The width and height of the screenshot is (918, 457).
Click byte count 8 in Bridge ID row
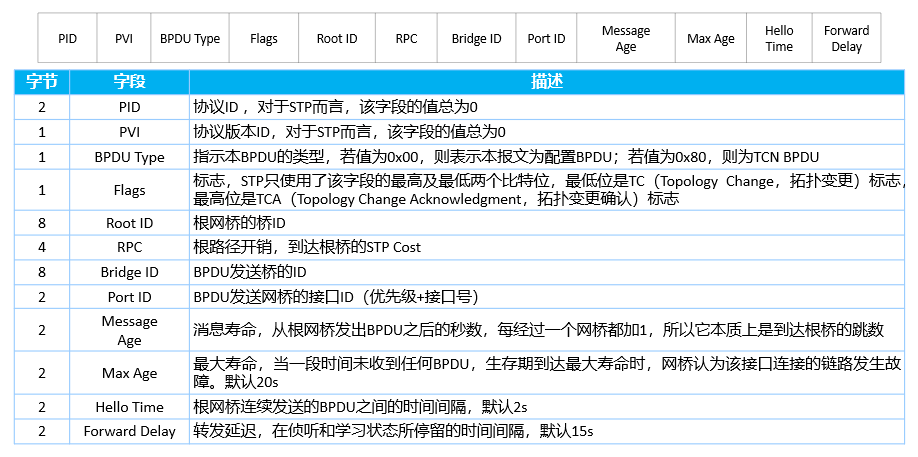pyautogui.click(x=42, y=272)
